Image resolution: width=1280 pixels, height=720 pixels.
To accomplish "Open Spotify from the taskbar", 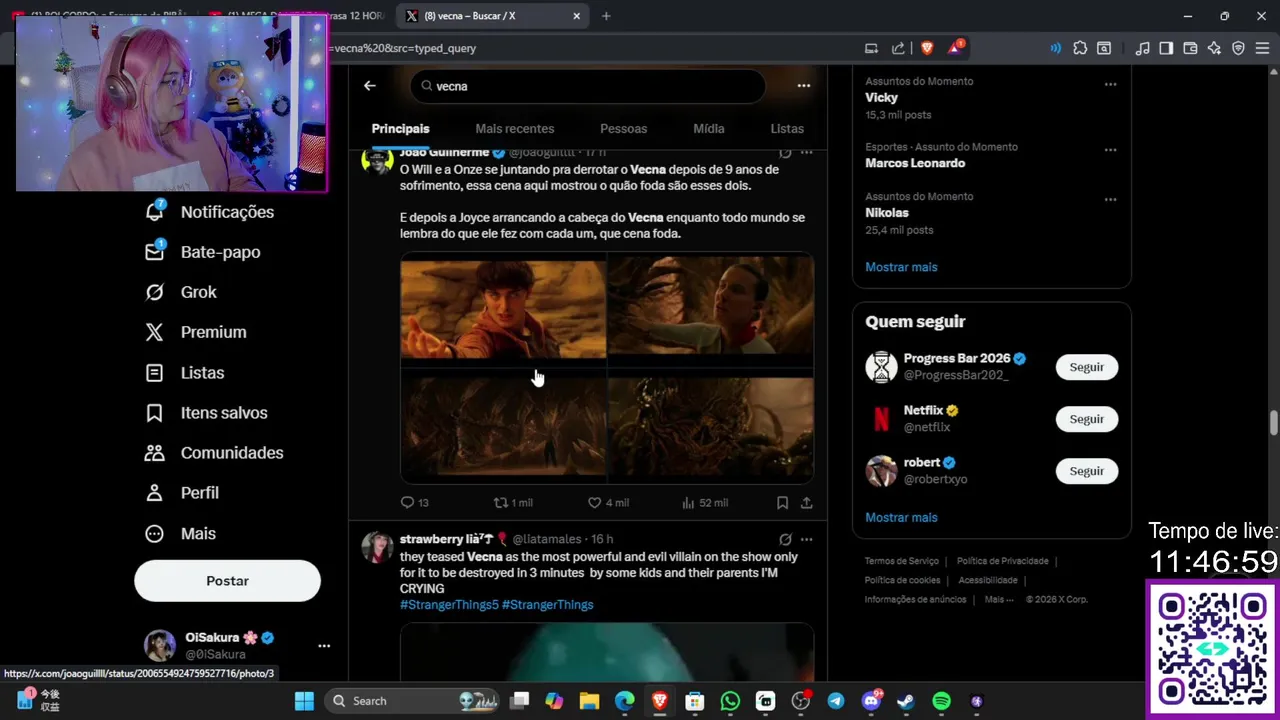I will coord(941,701).
